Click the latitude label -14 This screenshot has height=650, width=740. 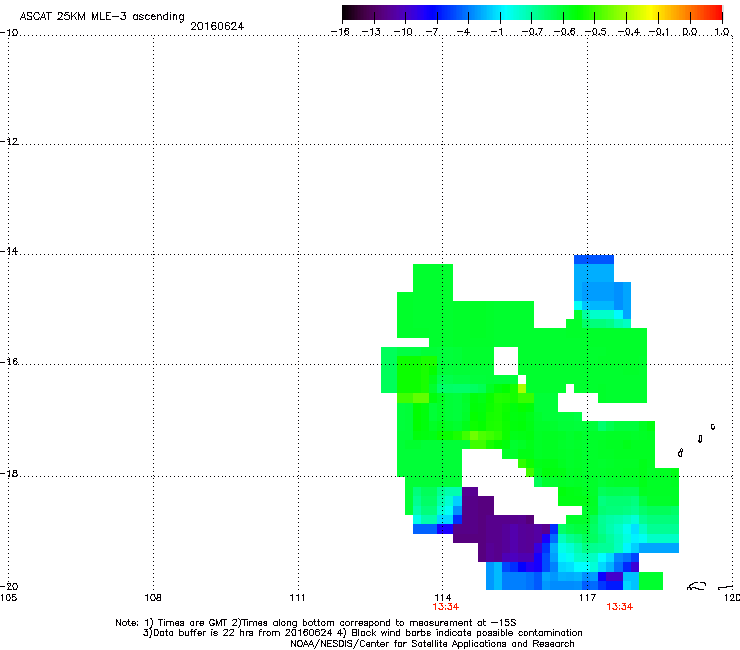[9, 251]
